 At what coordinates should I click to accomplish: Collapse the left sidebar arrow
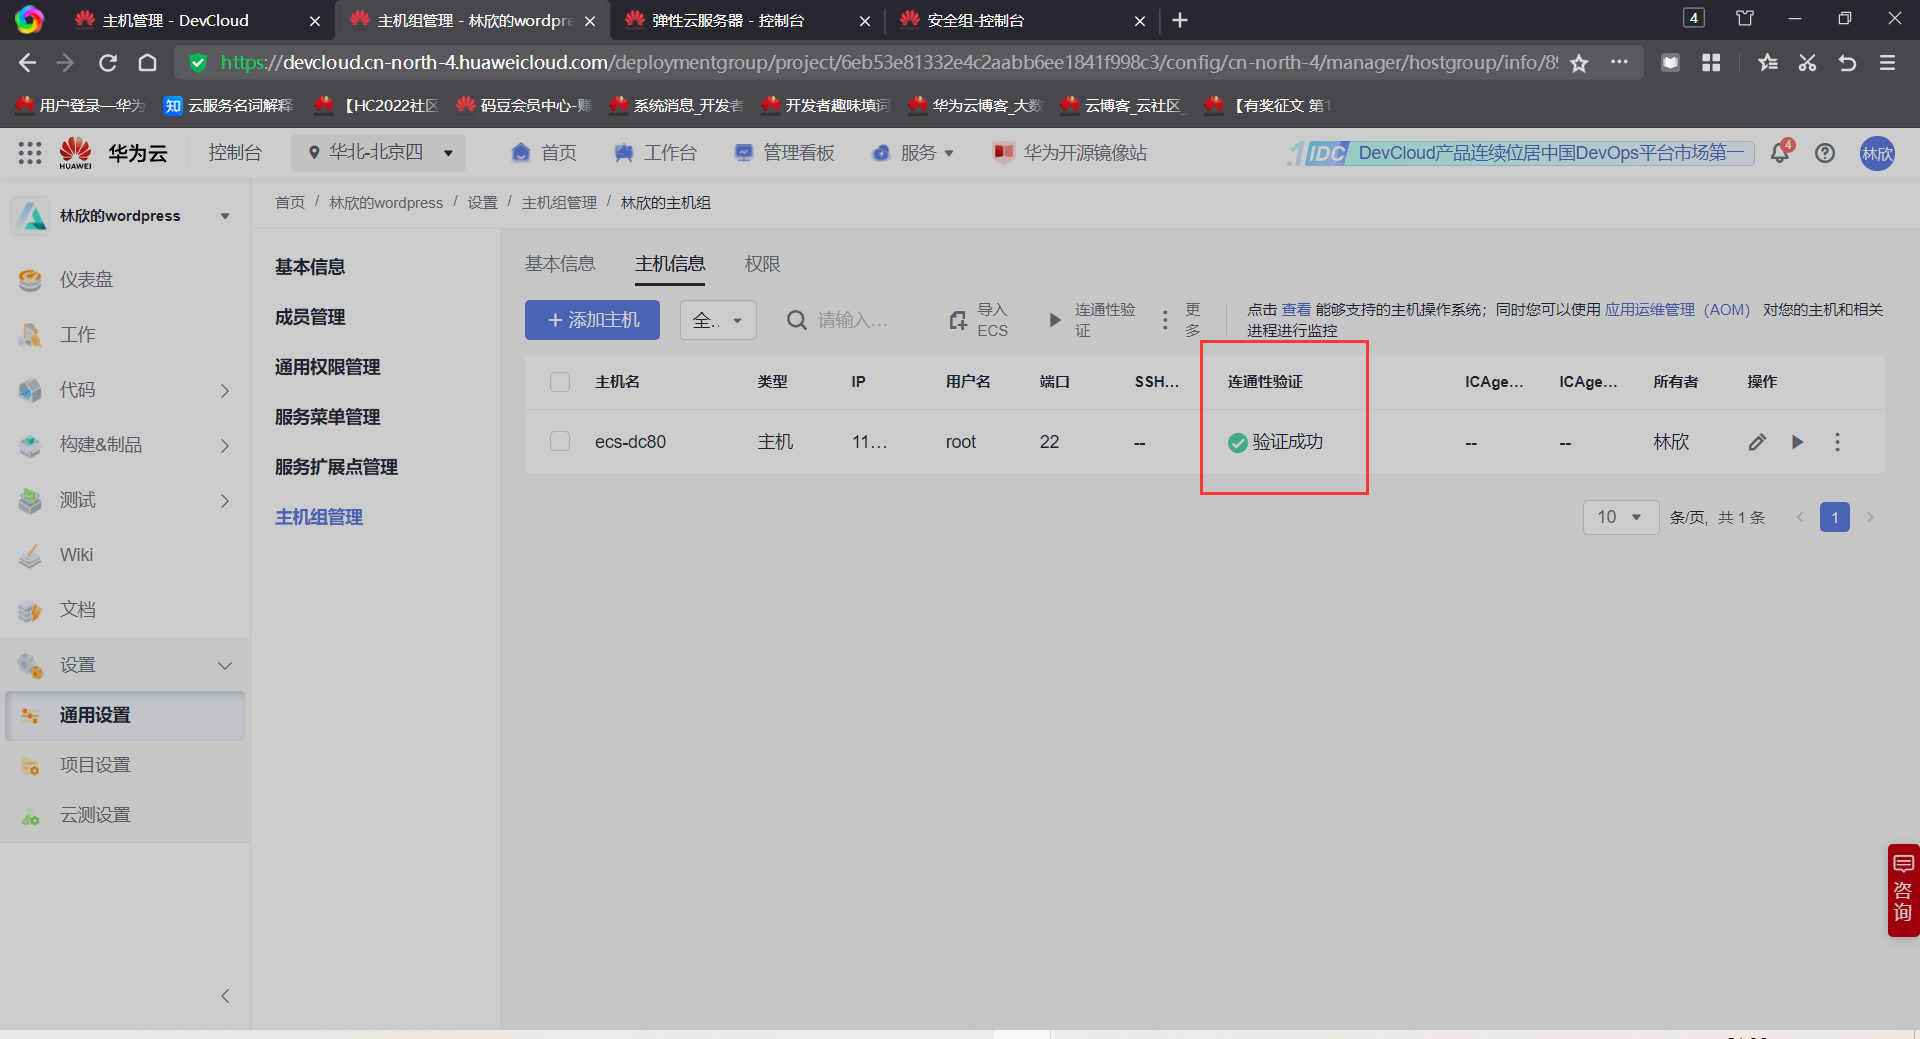[x=225, y=996]
